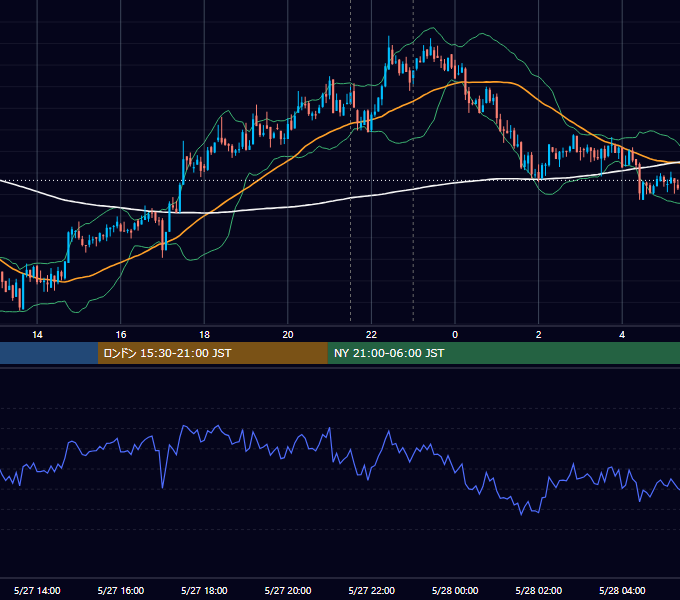Select the NY 21:00-06:00 JST session bar
The width and height of the screenshot is (680, 600).
[x=503, y=353]
